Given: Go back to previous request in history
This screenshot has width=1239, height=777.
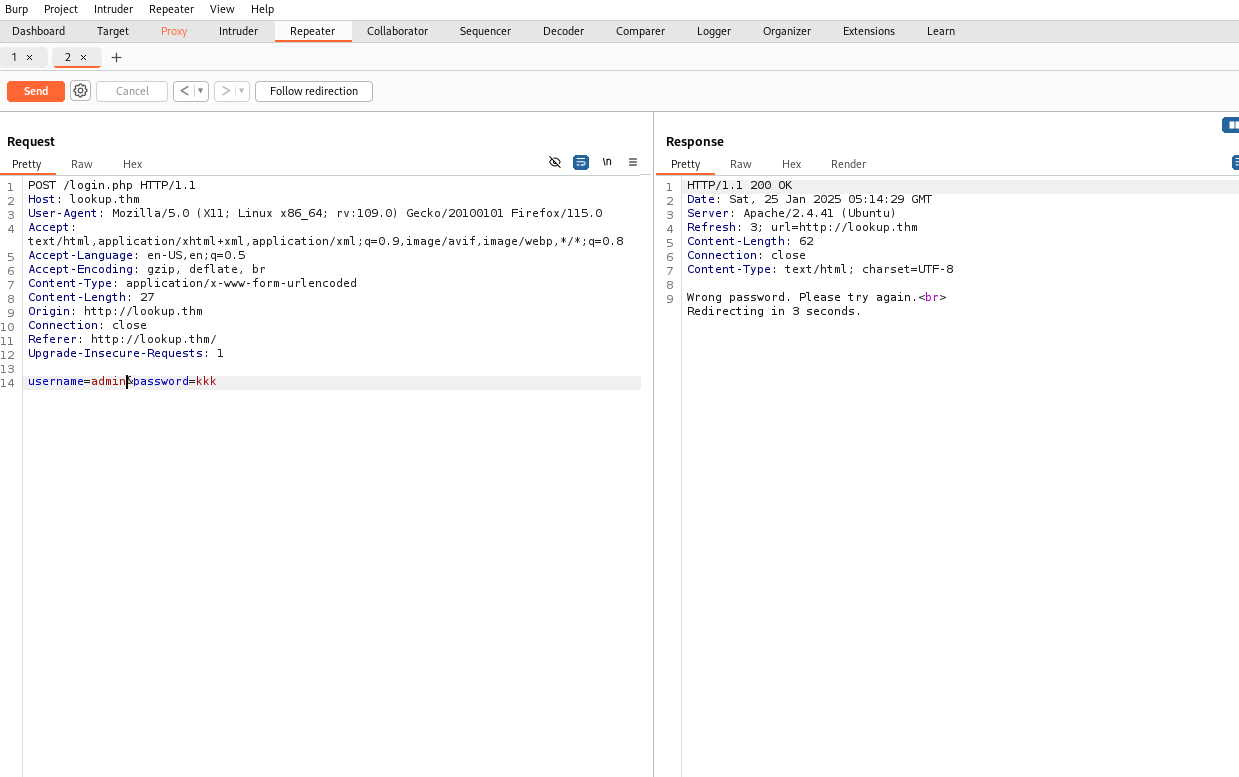Looking at the screenshot, I should [184, 91].
